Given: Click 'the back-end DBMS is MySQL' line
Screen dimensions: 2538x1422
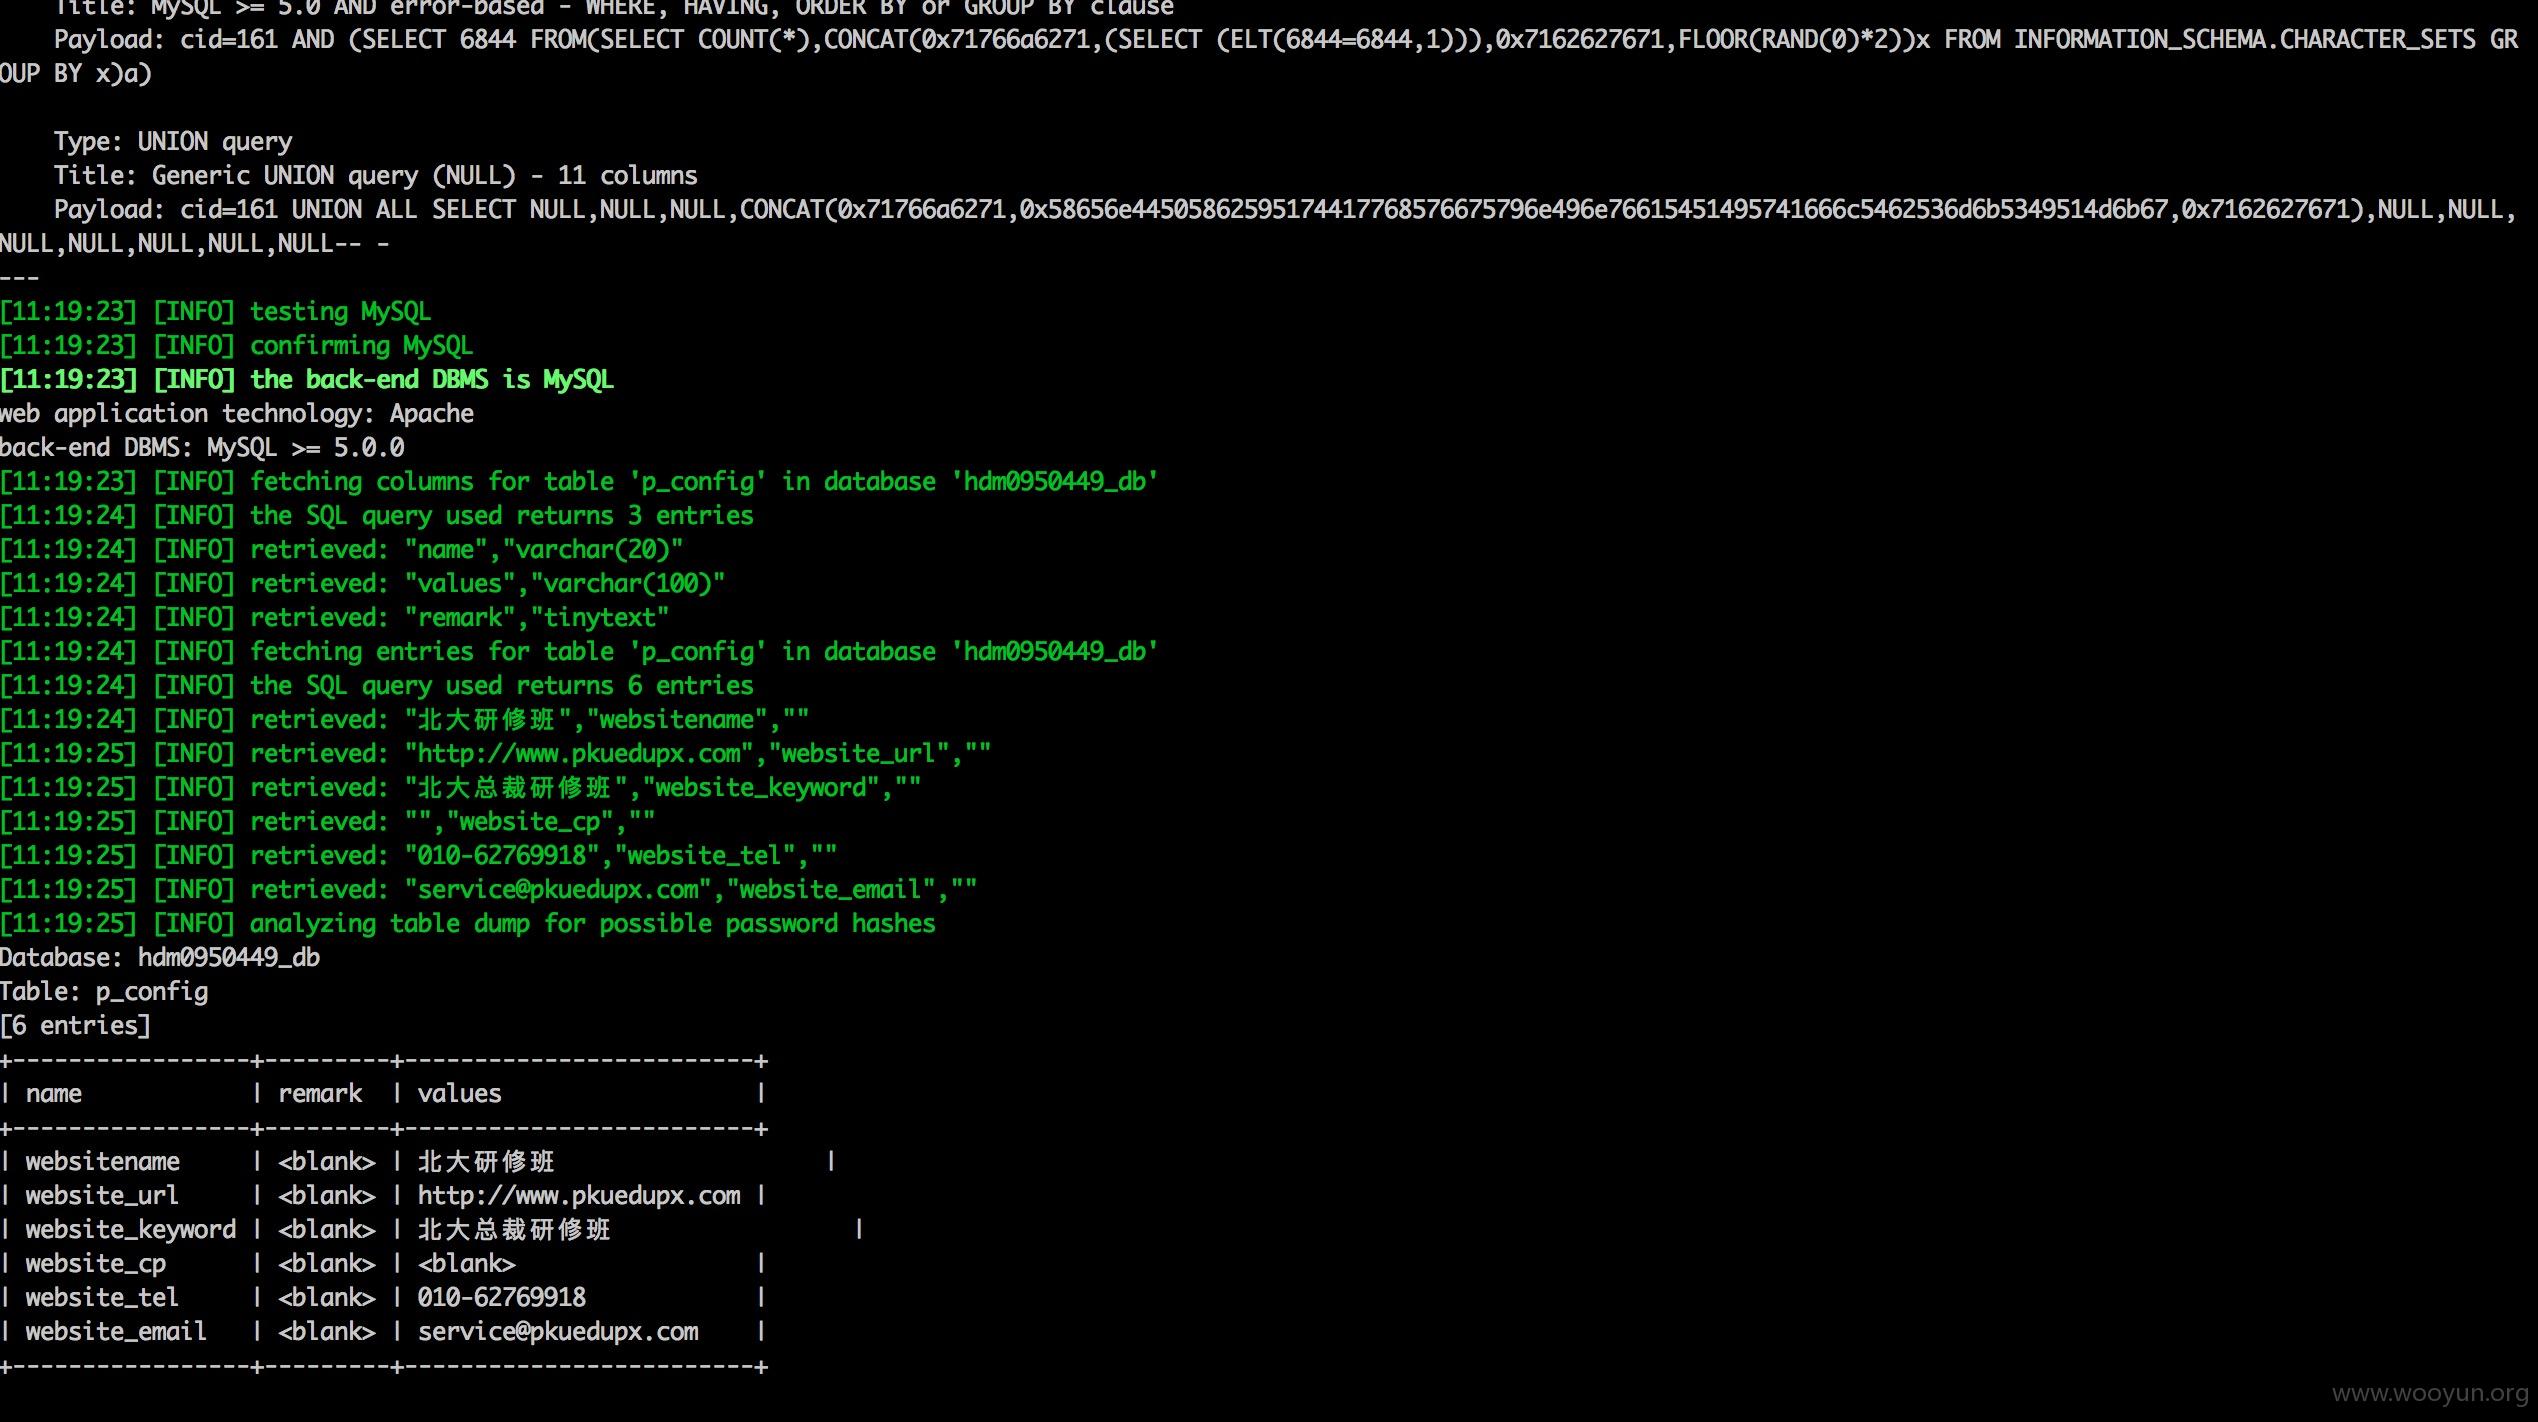Looking at the screenshot, I should click(x=307, y=380).
